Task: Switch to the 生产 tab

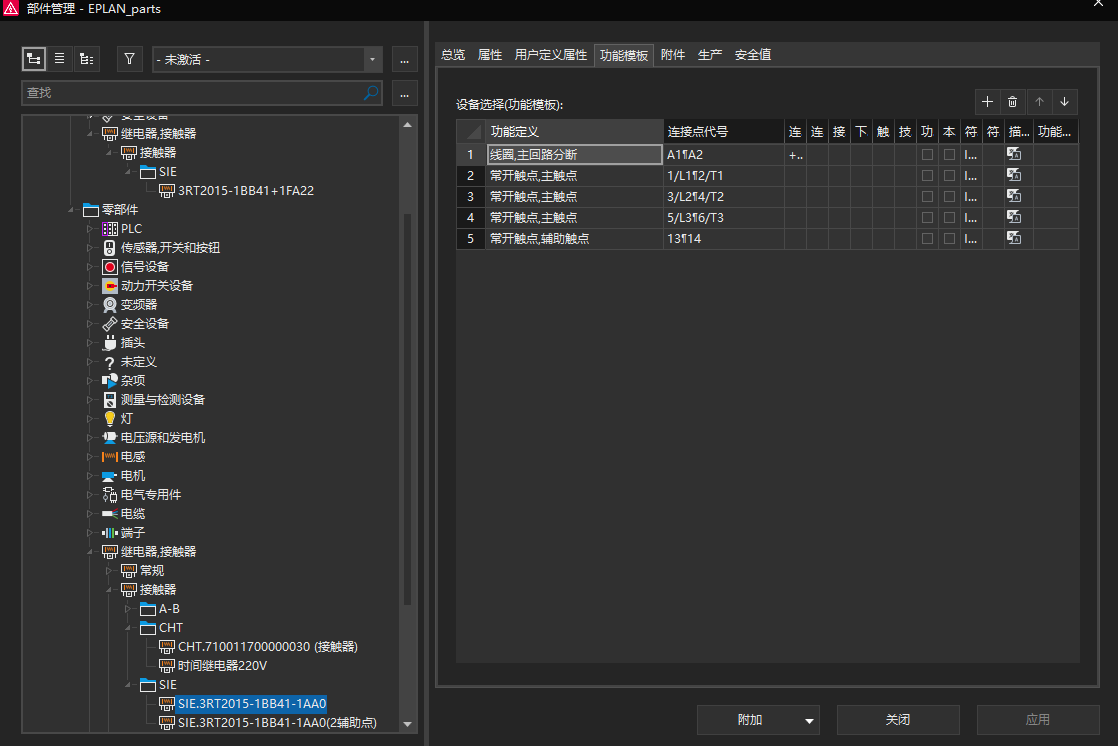Action: (710, 55)
